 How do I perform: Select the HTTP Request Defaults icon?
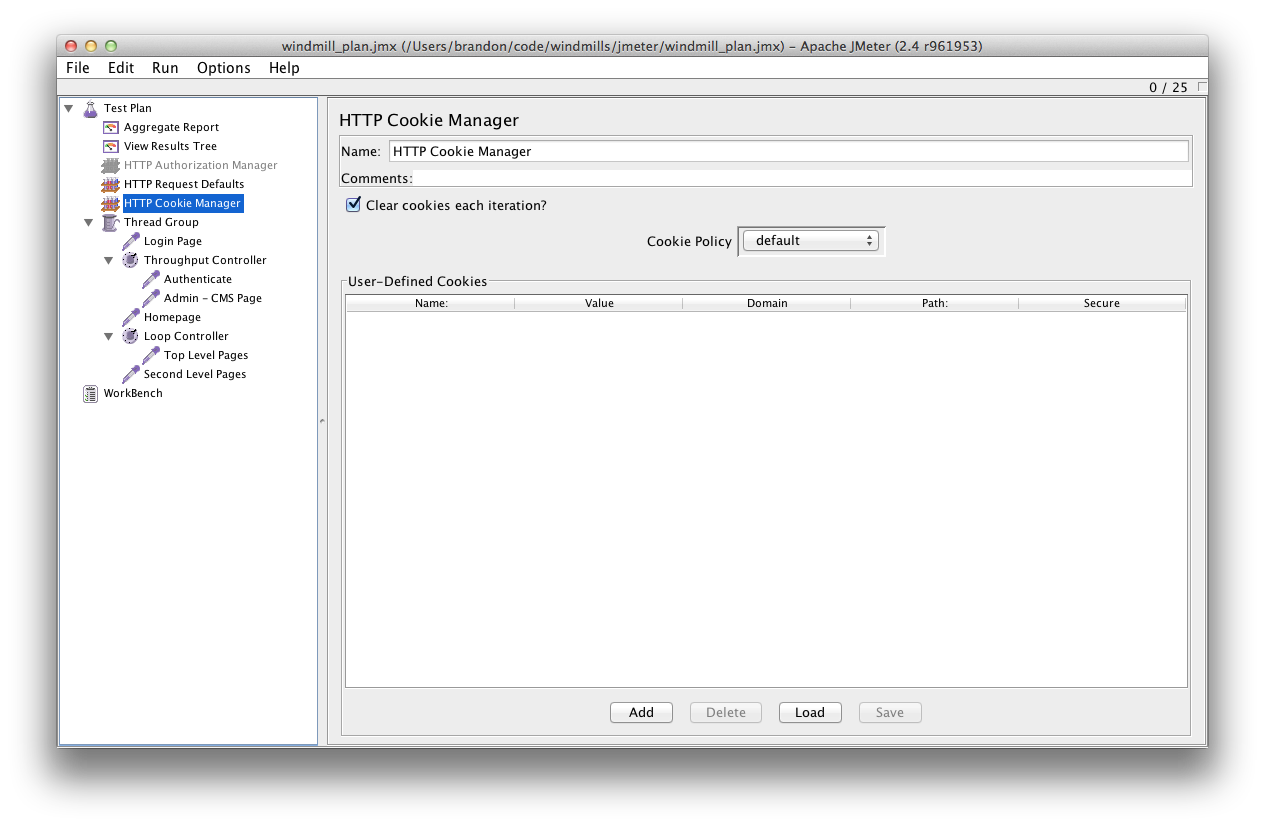pyautogui.click(x=111, y=184)
